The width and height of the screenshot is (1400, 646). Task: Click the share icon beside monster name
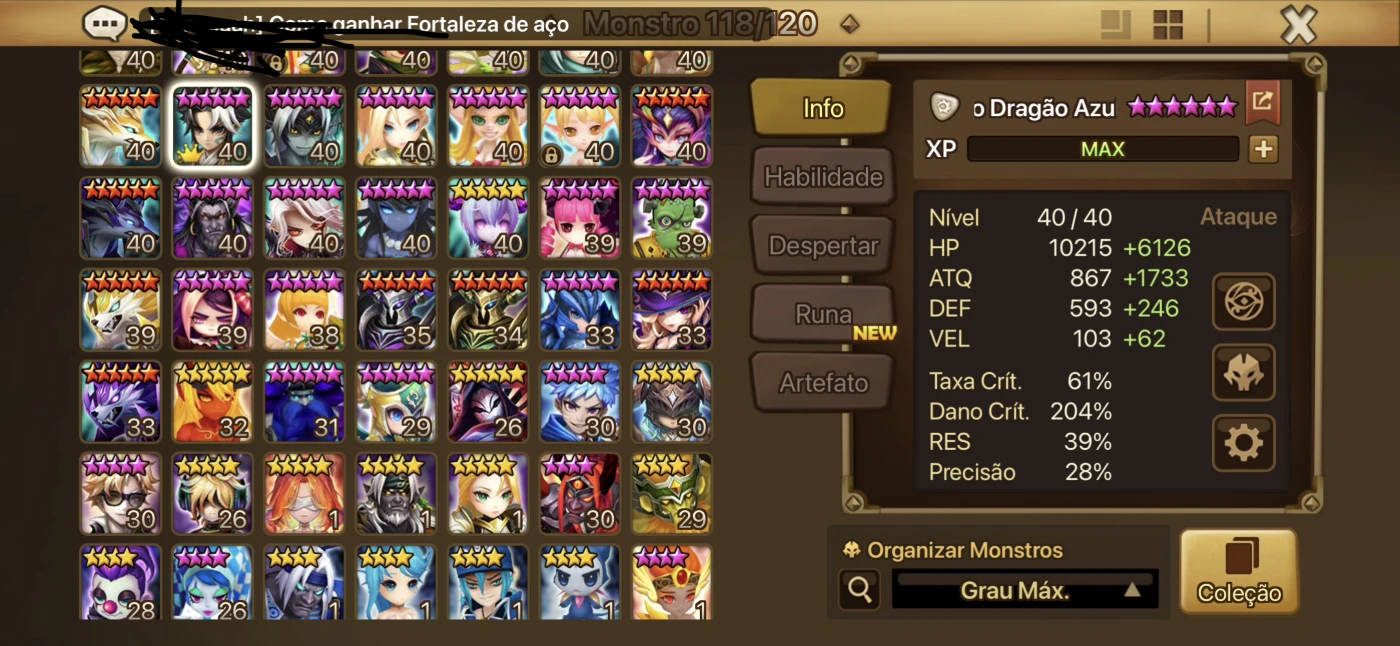click(x=1262, y=102)
